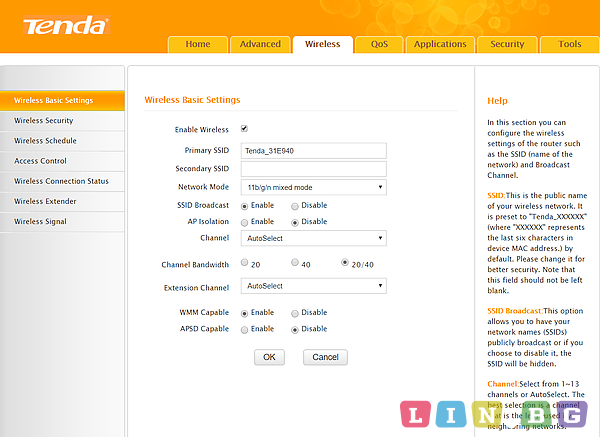Image resolution: width=600 pixels, height=437 pixels.
Task: Switch to the Tools tab
Action: coord(570,44)
